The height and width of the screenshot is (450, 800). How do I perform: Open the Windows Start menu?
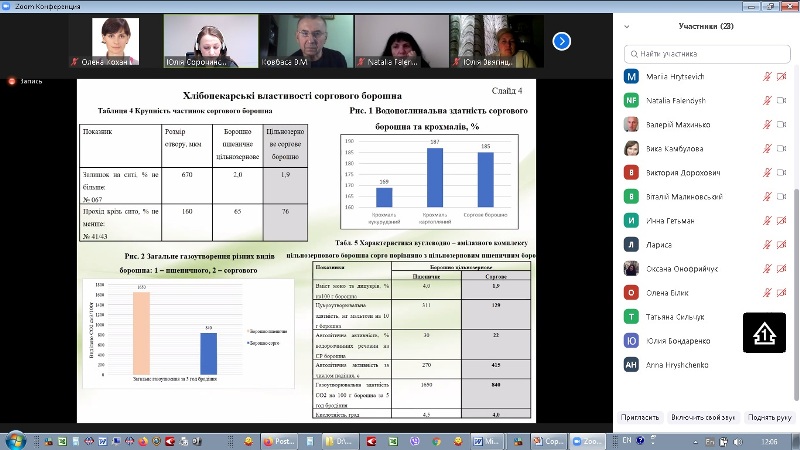[x=15, y=440]
